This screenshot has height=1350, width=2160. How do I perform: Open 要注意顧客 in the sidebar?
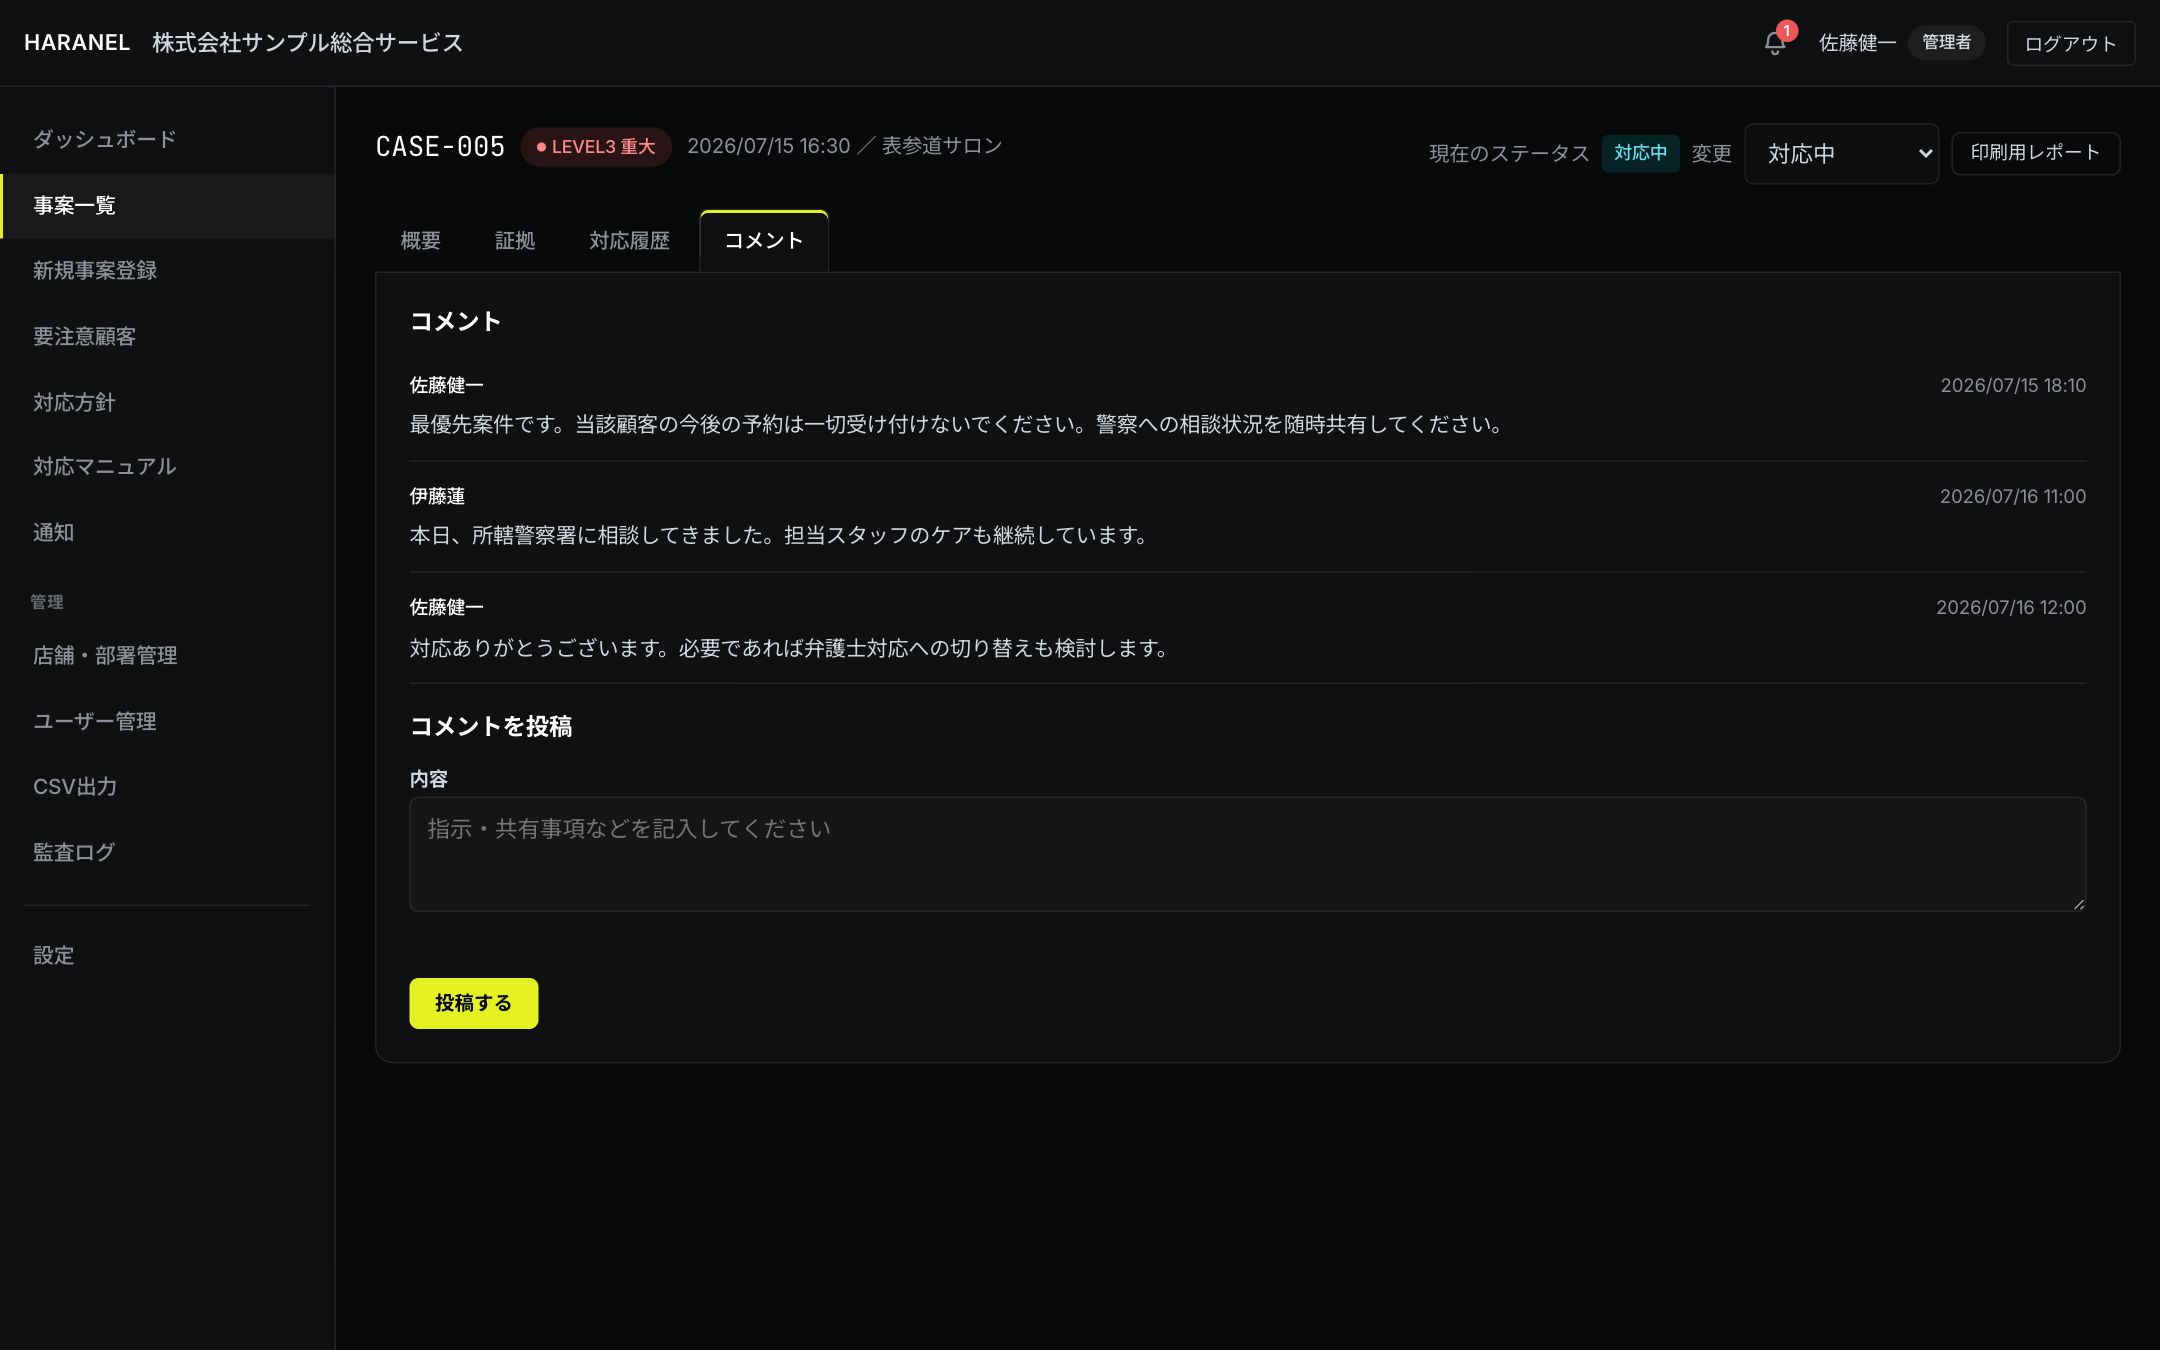(x=167, y=337)
